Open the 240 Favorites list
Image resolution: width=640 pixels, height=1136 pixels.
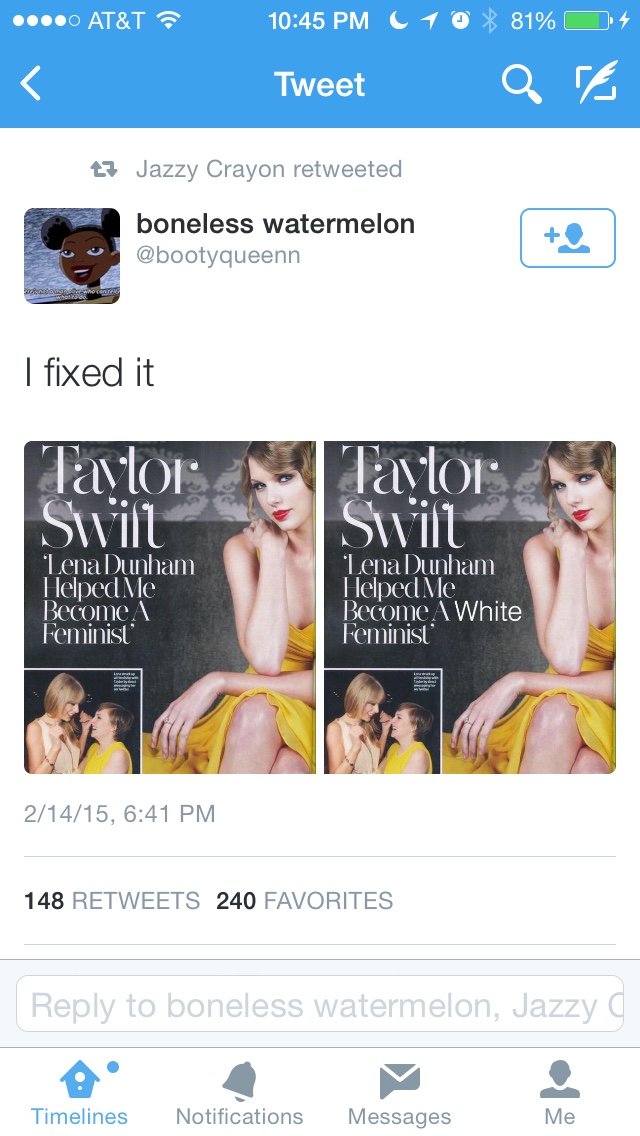304,901
